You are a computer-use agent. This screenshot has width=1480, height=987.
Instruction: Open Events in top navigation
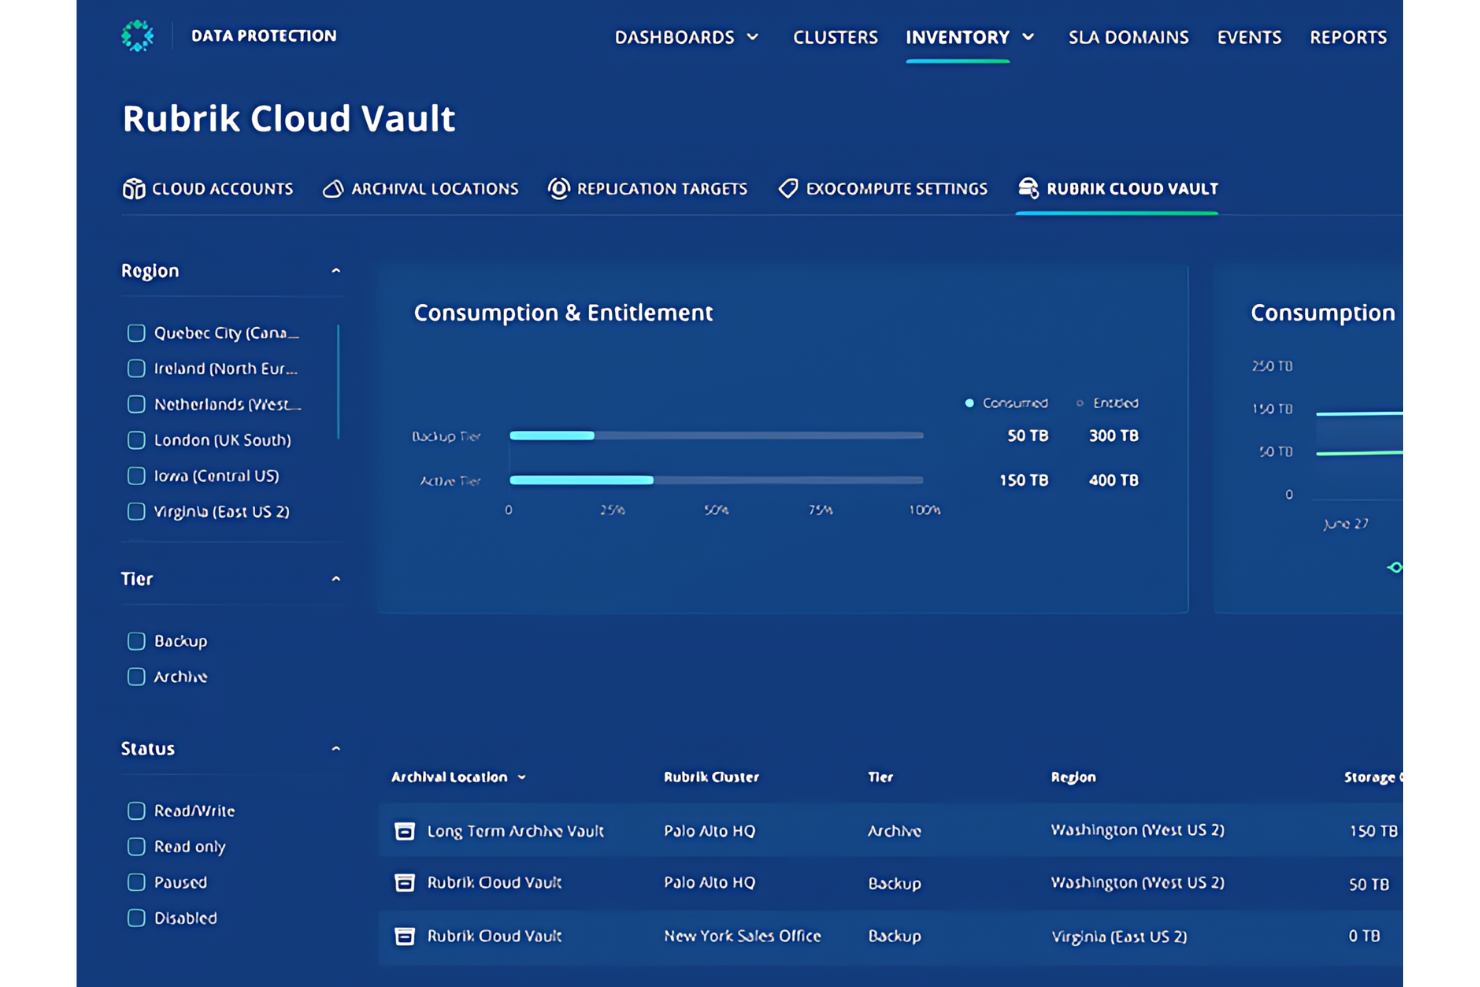click(x=1249, y=37)
